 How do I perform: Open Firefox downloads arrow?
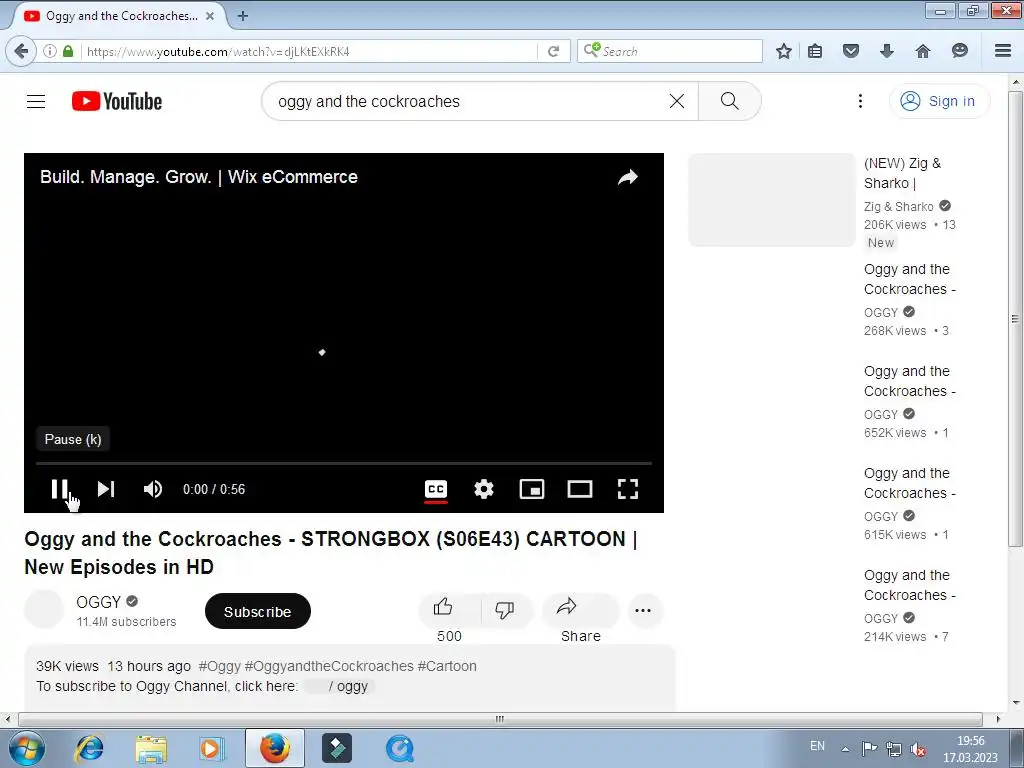tap(886, 51)
